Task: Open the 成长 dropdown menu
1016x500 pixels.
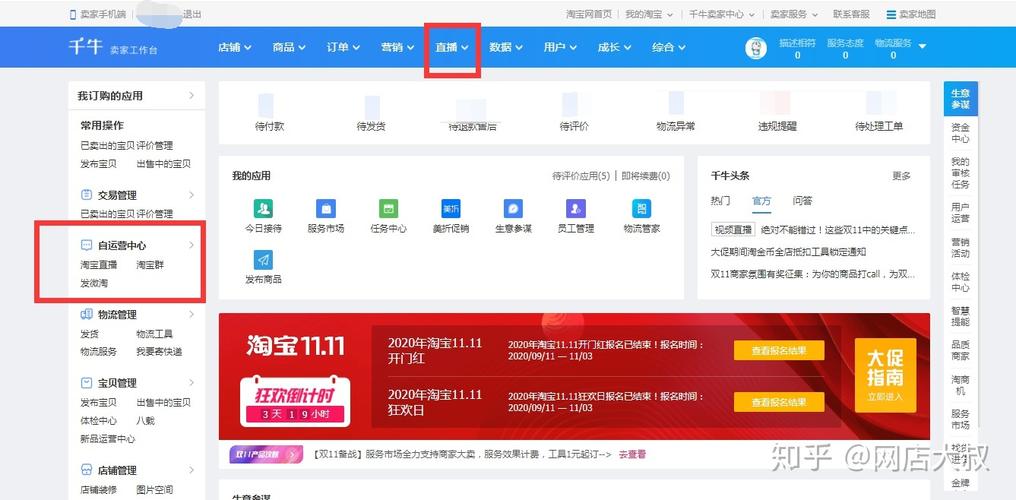Action: (614, 47)
